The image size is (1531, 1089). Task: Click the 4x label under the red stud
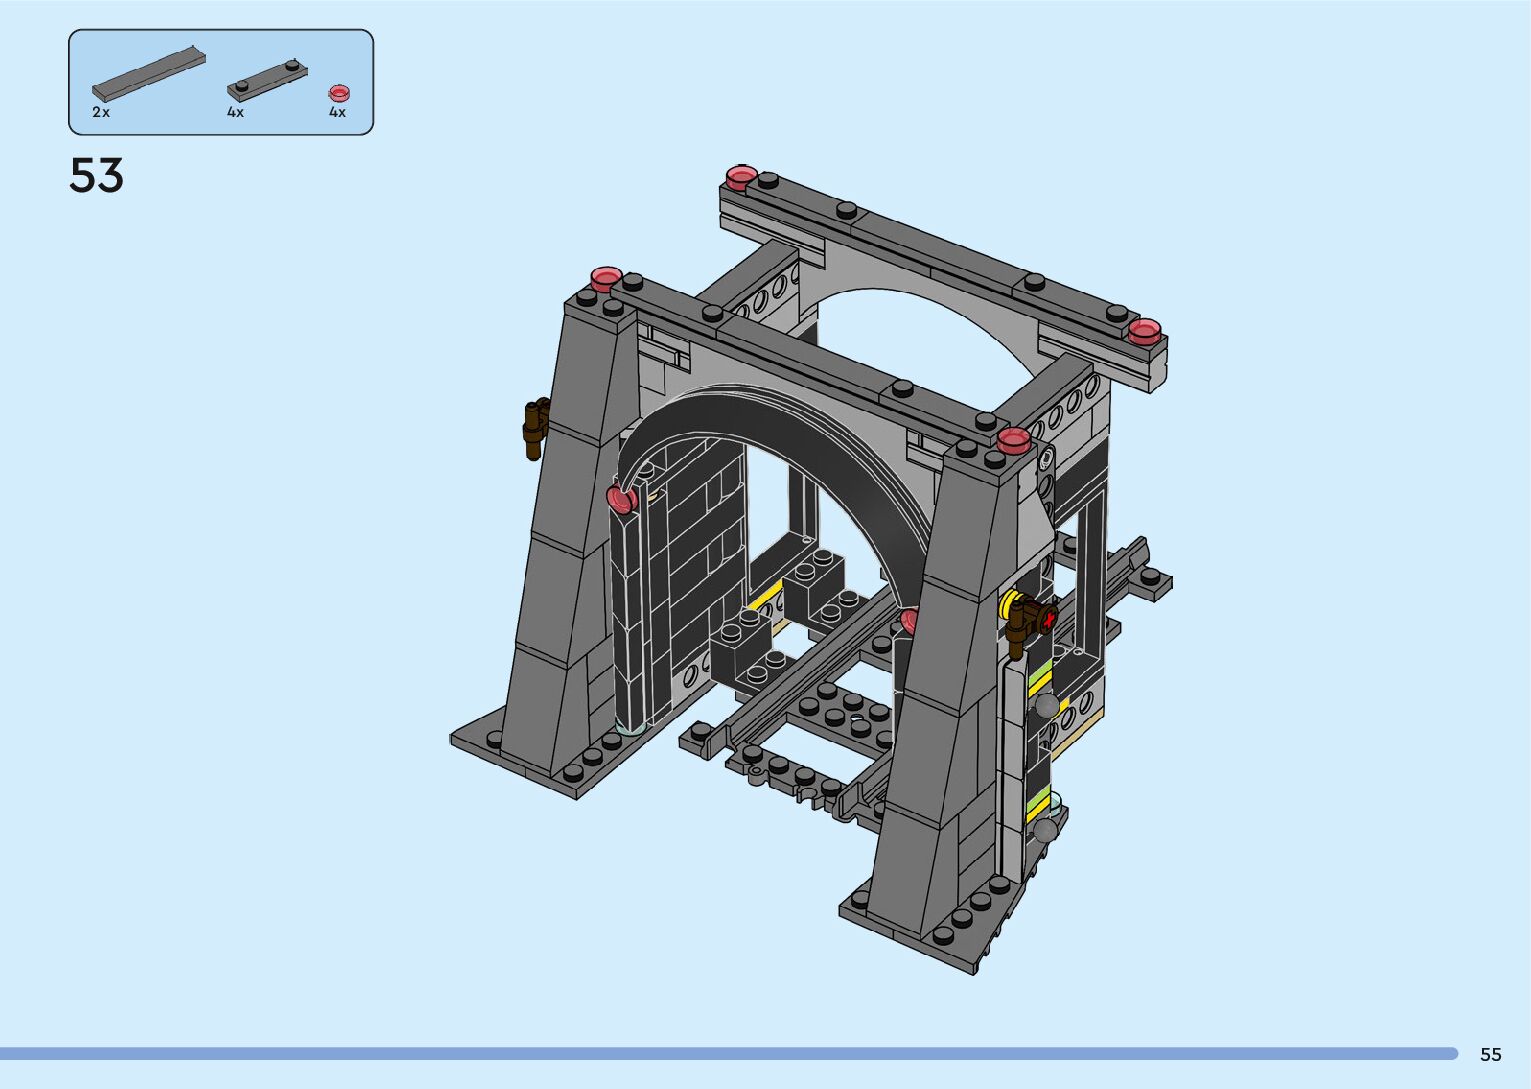337,113
